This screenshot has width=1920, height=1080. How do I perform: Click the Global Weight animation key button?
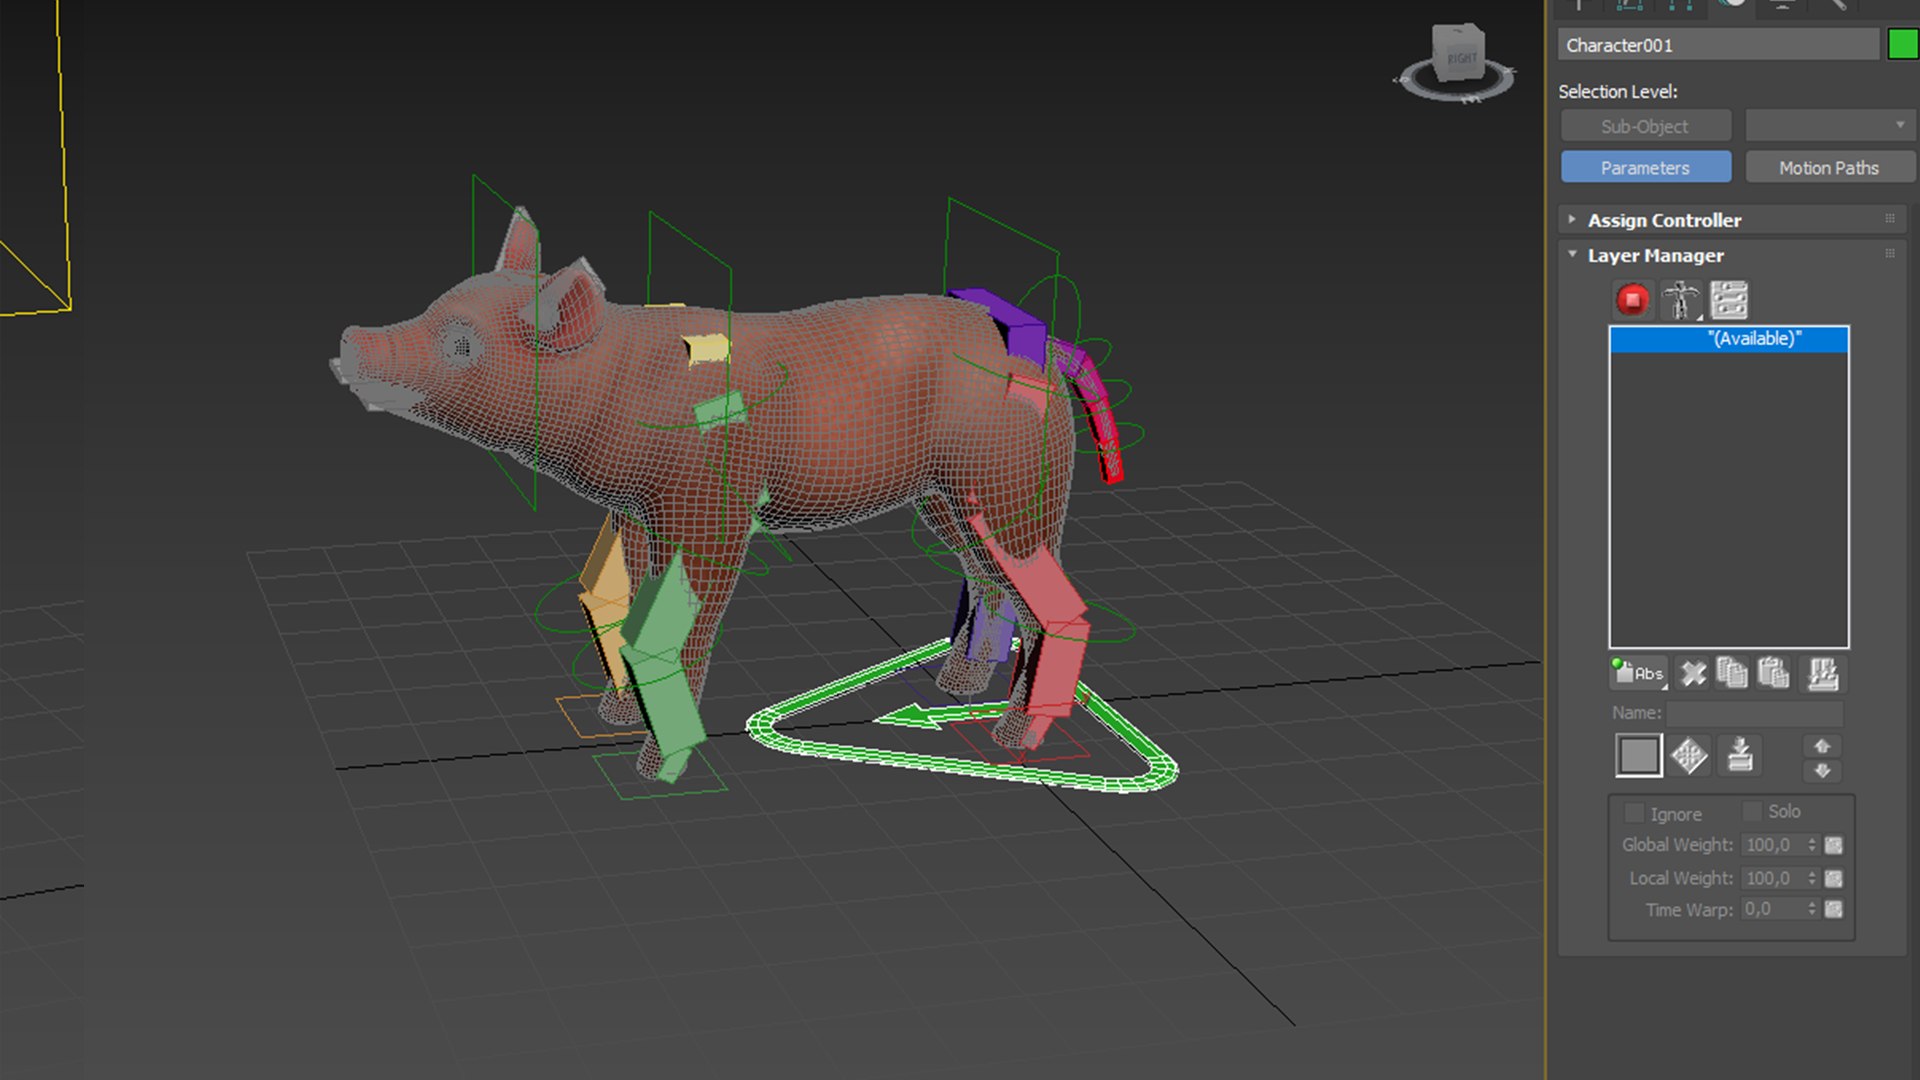(1833, 846)
